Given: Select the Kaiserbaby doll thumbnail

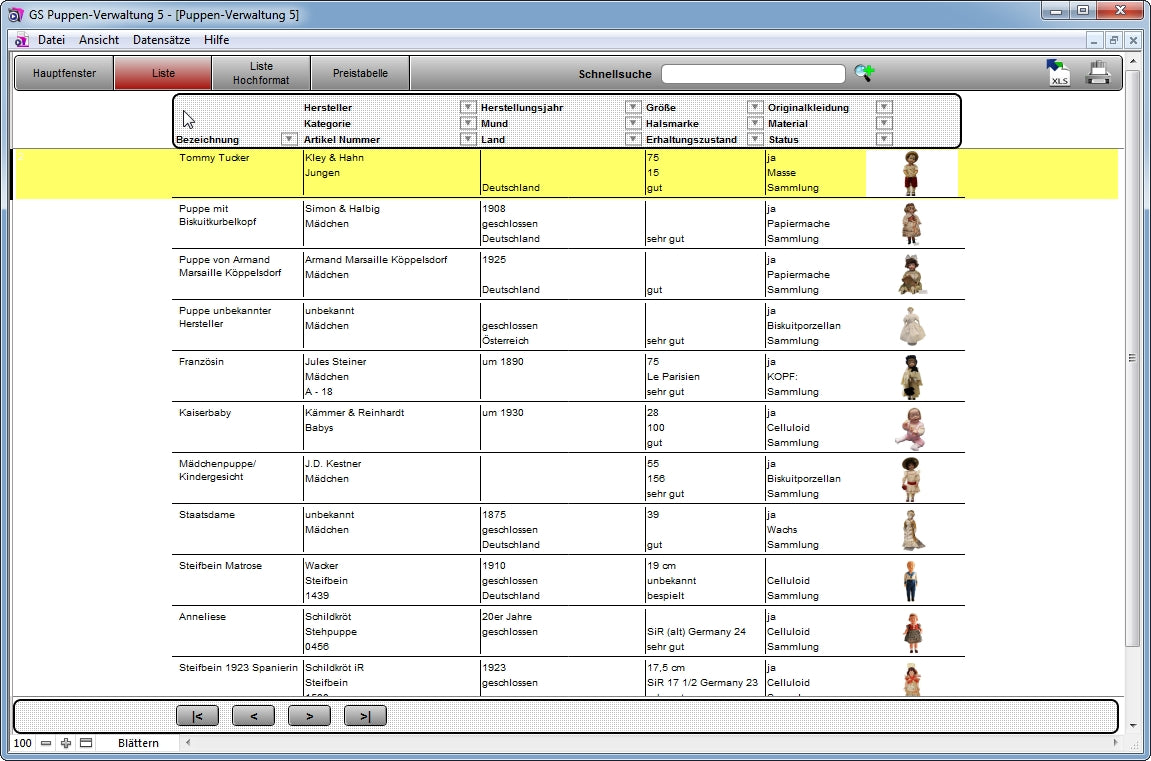Looking at the screenshot, I should (x=910, y=428).
